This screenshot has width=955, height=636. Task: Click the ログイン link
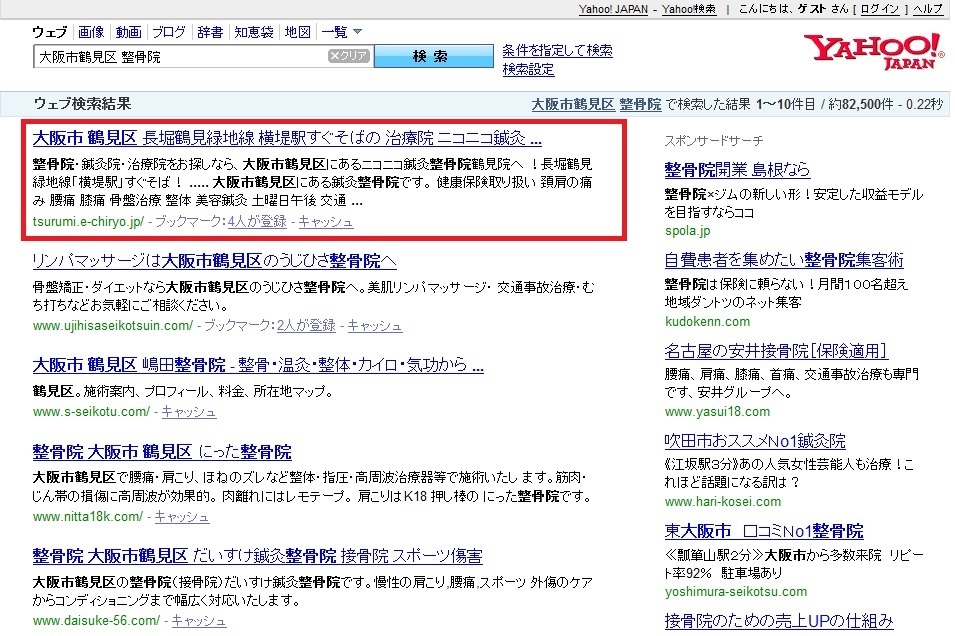[x=879, y=9]
